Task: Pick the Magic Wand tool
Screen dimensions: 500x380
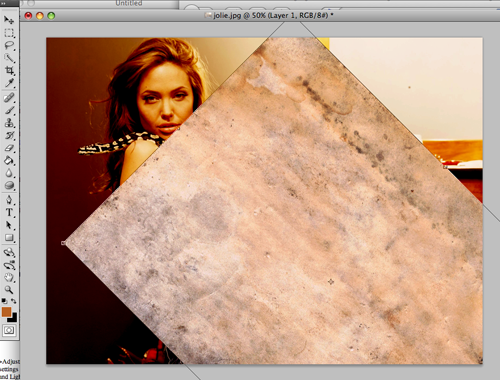Action: (x=9, y=58)
